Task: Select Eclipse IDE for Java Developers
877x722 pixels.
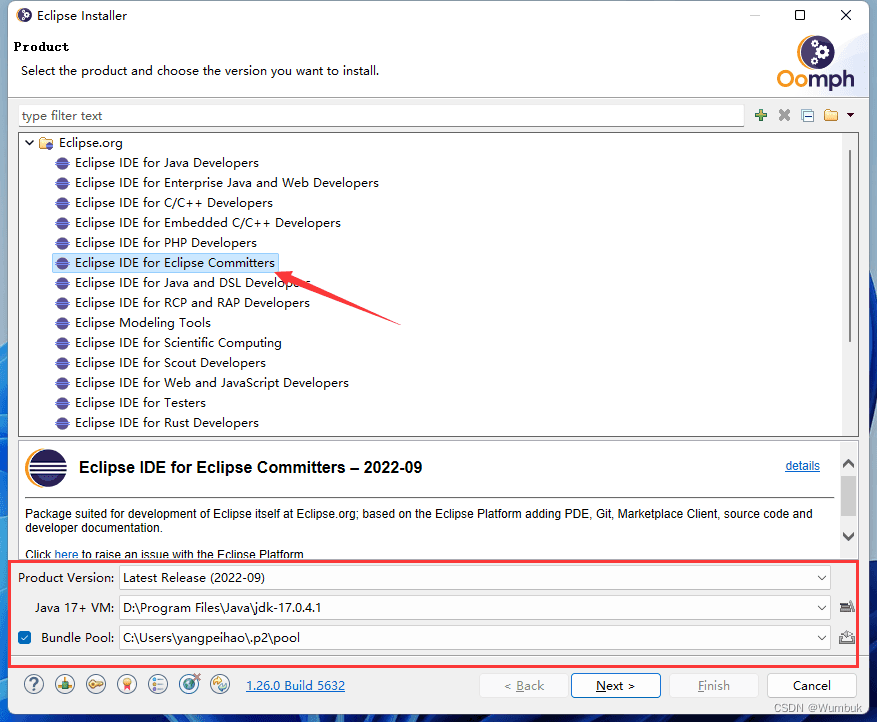Action: 167,163
